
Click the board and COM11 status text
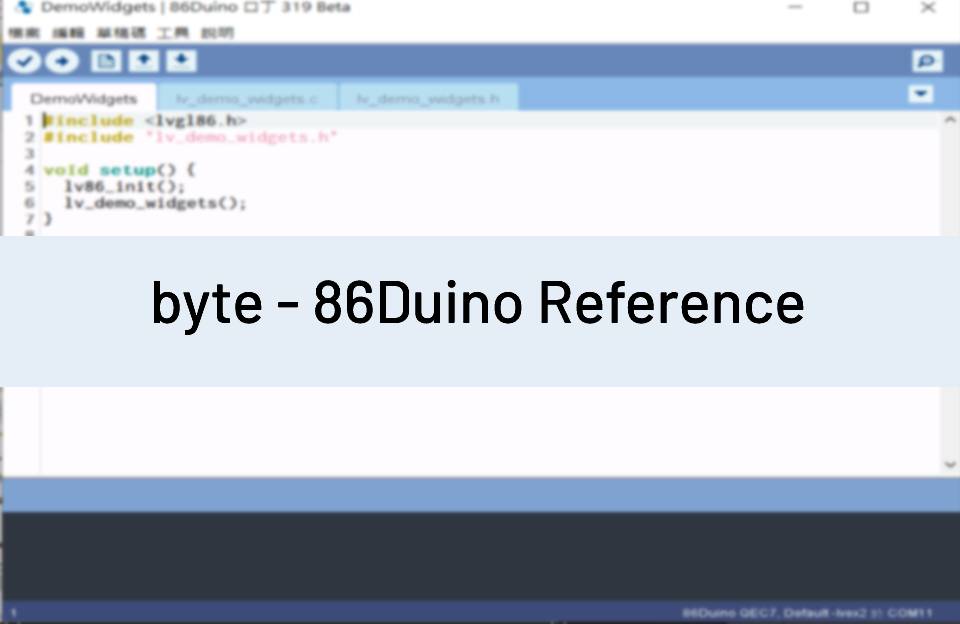click(808, 613)
